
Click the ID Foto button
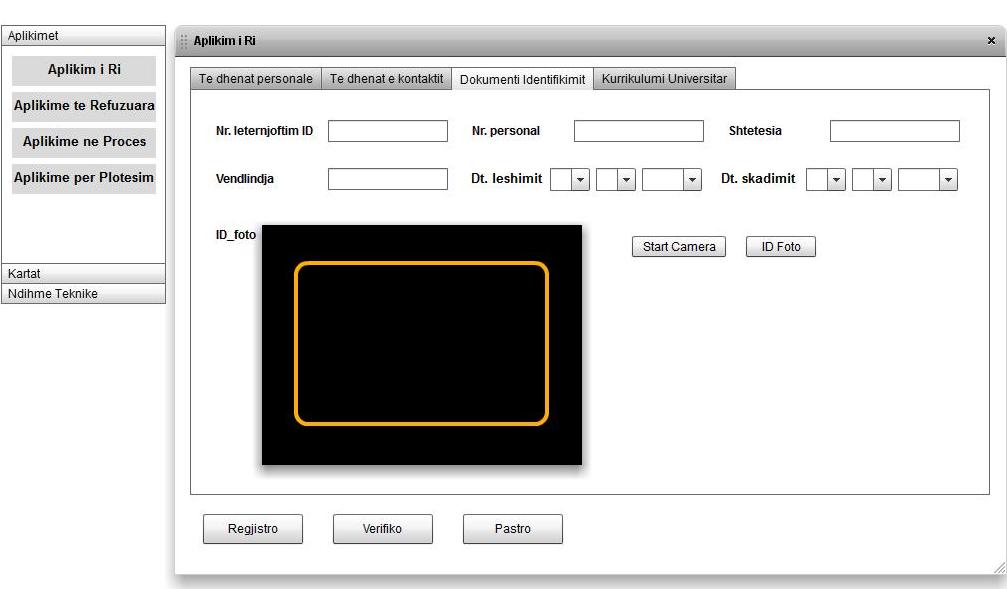click(780, 247)
